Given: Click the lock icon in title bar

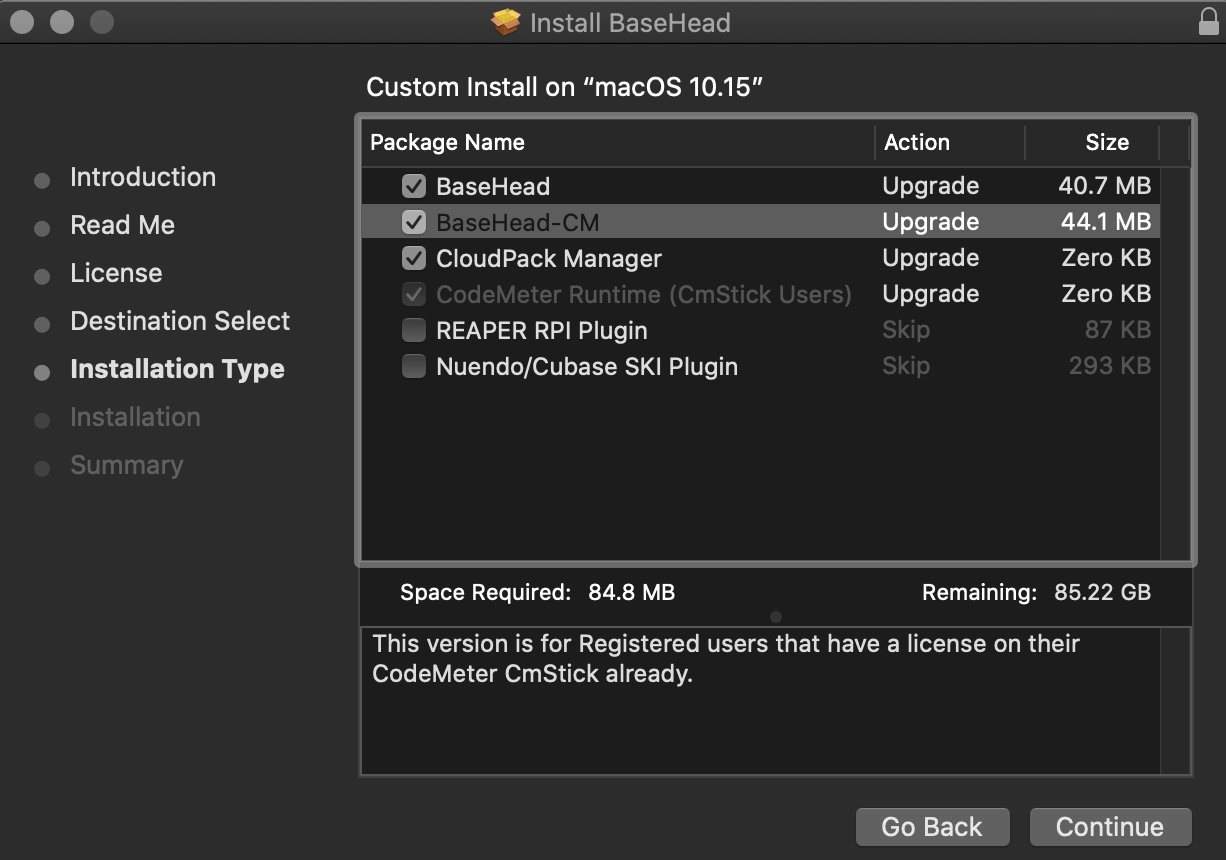Looking at the screenshot, I should [1208, 21].
